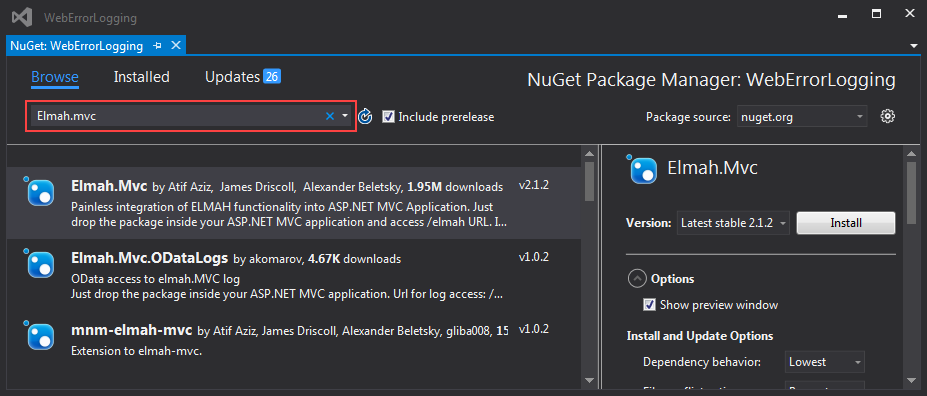The image size is (927, 396).
Task: Toggle Show preview window checkbox
Action: pos(649,305)
